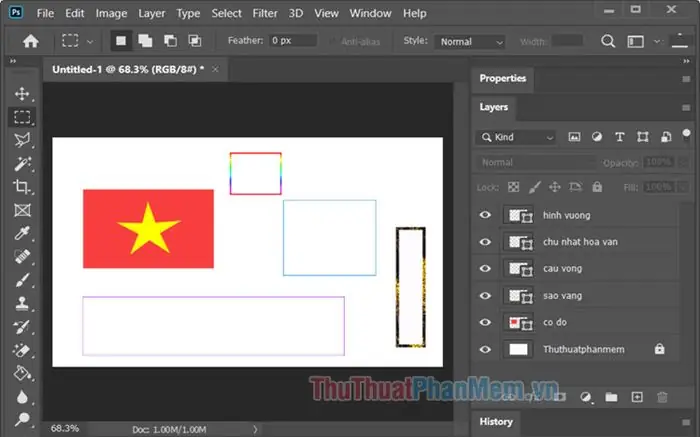Image resolution: width=700 pixels, height=437 pixels.
Task: Open the Kind filter dropdown
Action: (x=516, y=137)
